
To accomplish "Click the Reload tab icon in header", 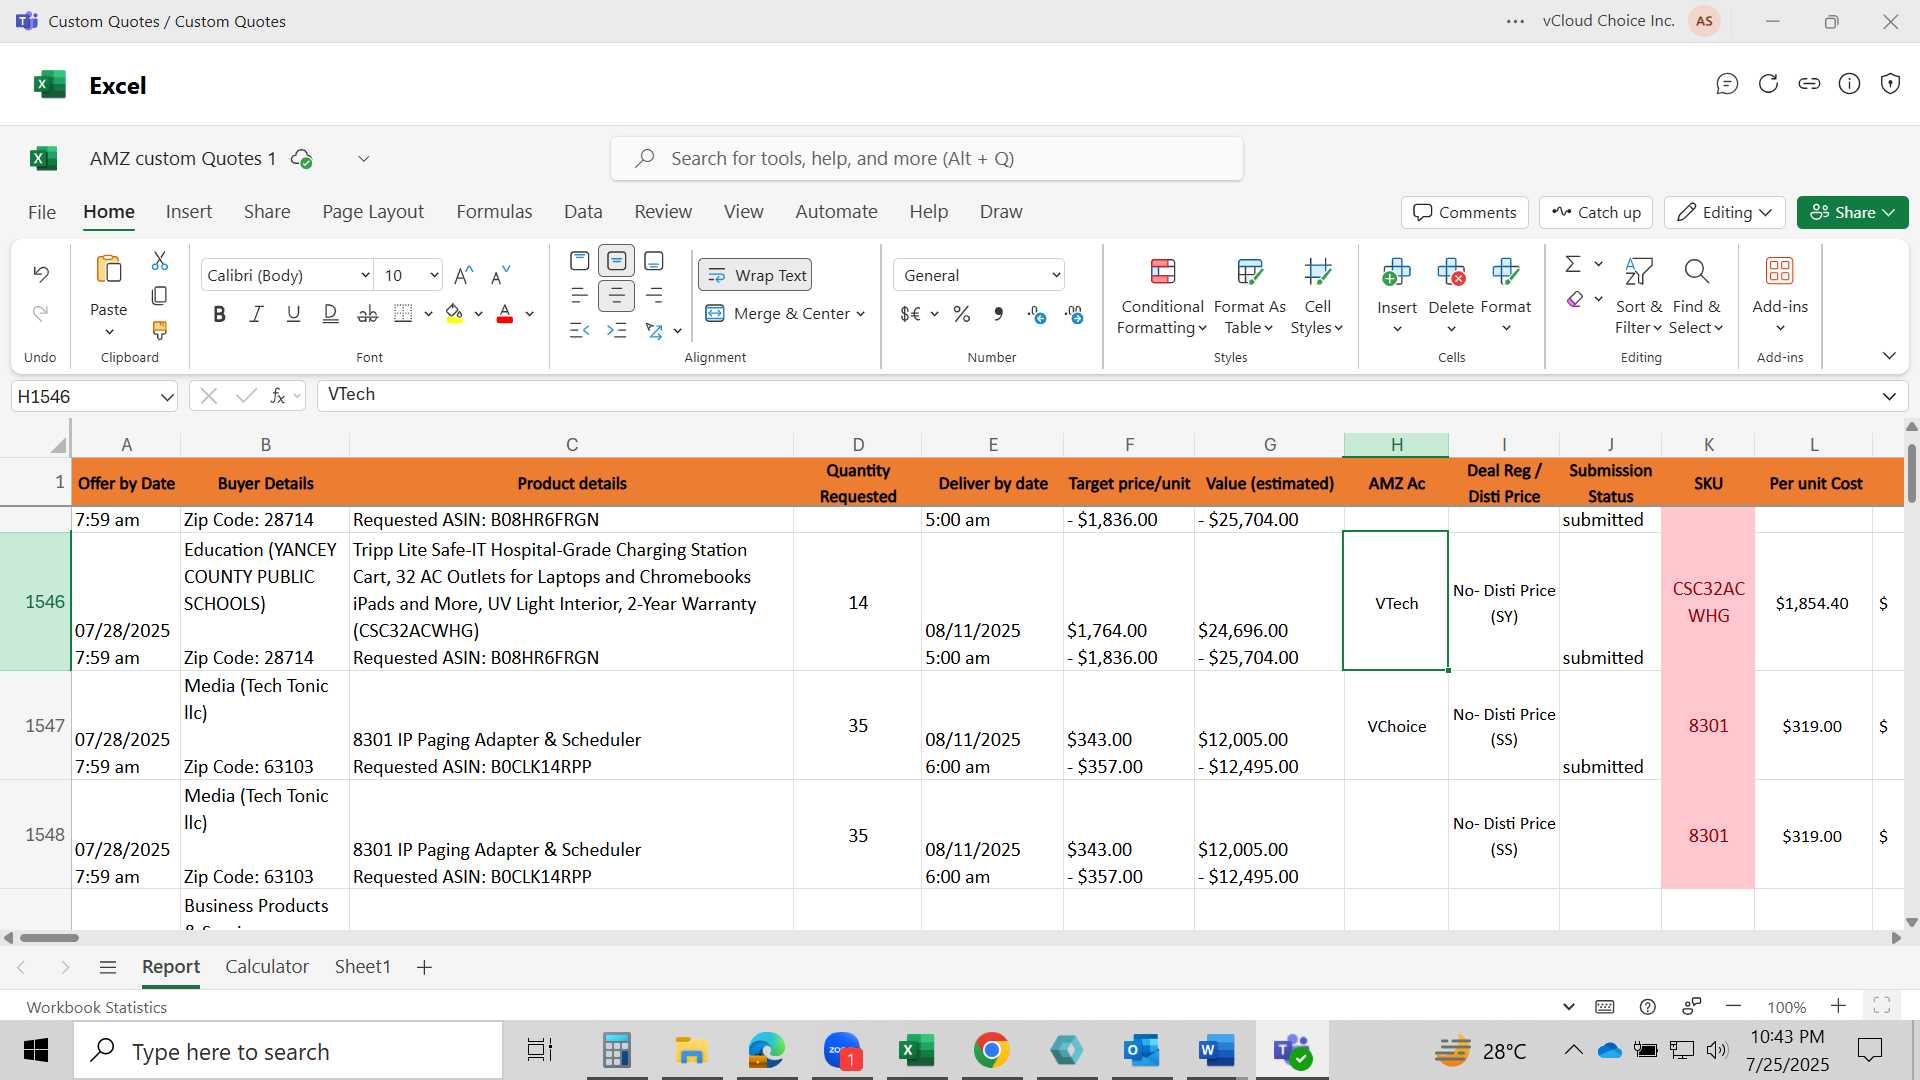I will [x=1768, y=84].
